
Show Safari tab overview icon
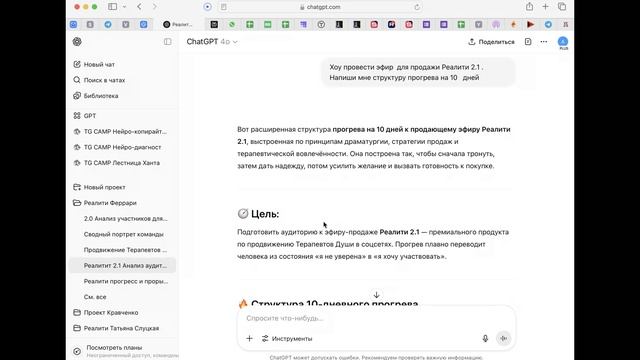(562, 7)
